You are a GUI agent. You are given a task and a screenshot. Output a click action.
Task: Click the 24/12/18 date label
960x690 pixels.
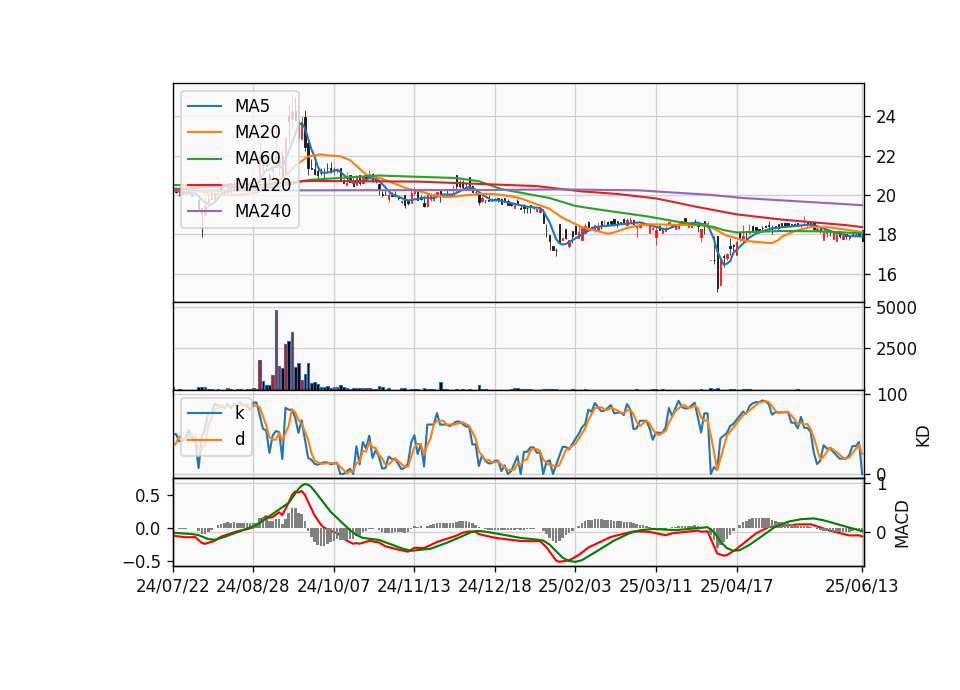tap(495, 586)
